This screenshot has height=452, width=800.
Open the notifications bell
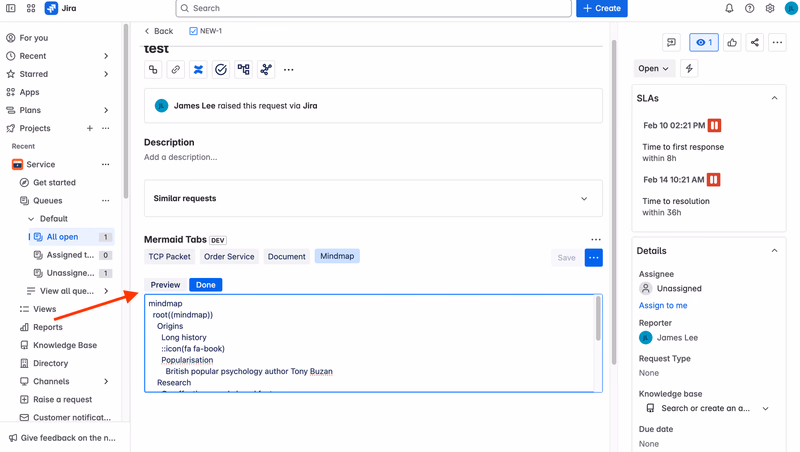[729, 8]
